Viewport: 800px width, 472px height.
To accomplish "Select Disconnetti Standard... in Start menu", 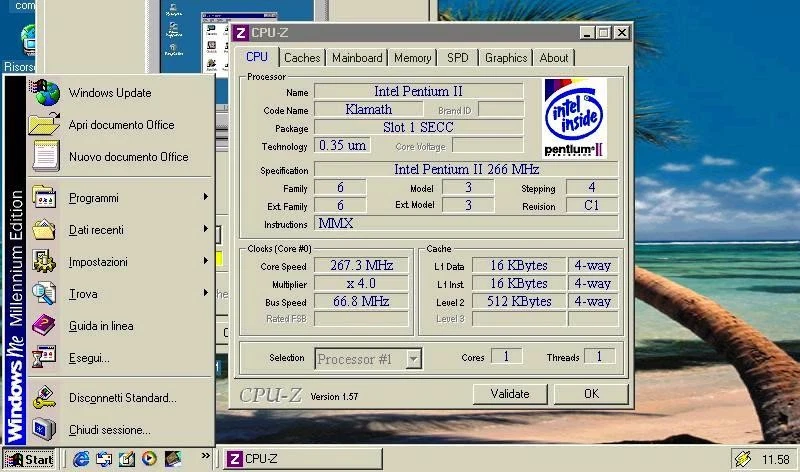I will (120, 398).
